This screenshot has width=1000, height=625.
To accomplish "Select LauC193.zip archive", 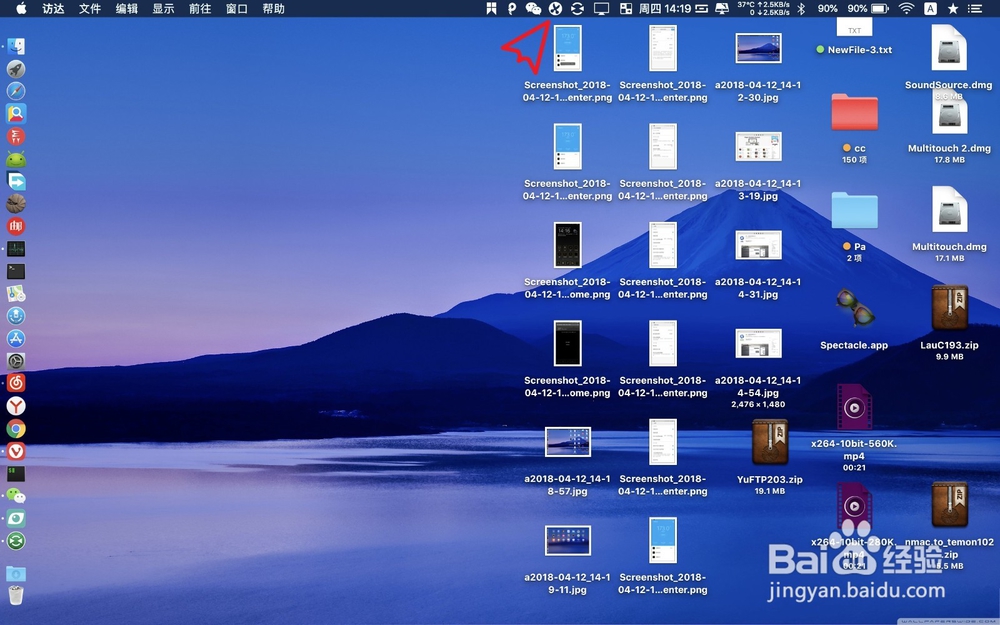I will point(949,309).
